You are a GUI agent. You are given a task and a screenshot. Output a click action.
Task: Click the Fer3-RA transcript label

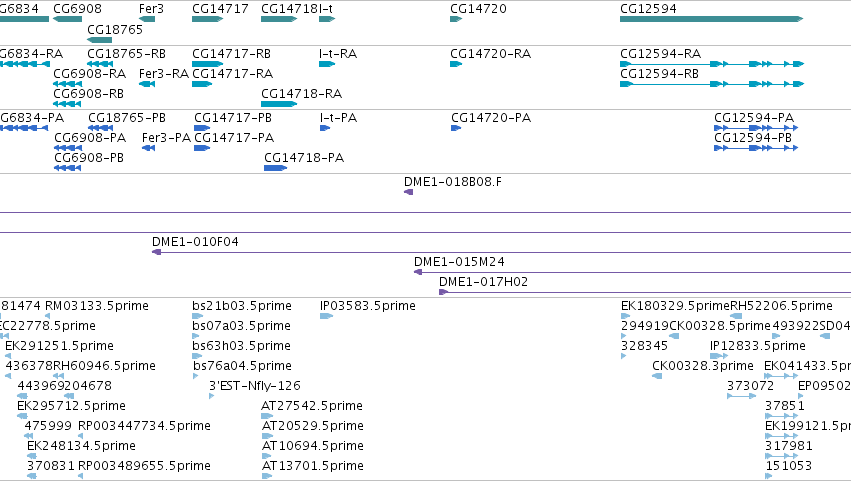(164, 74)
